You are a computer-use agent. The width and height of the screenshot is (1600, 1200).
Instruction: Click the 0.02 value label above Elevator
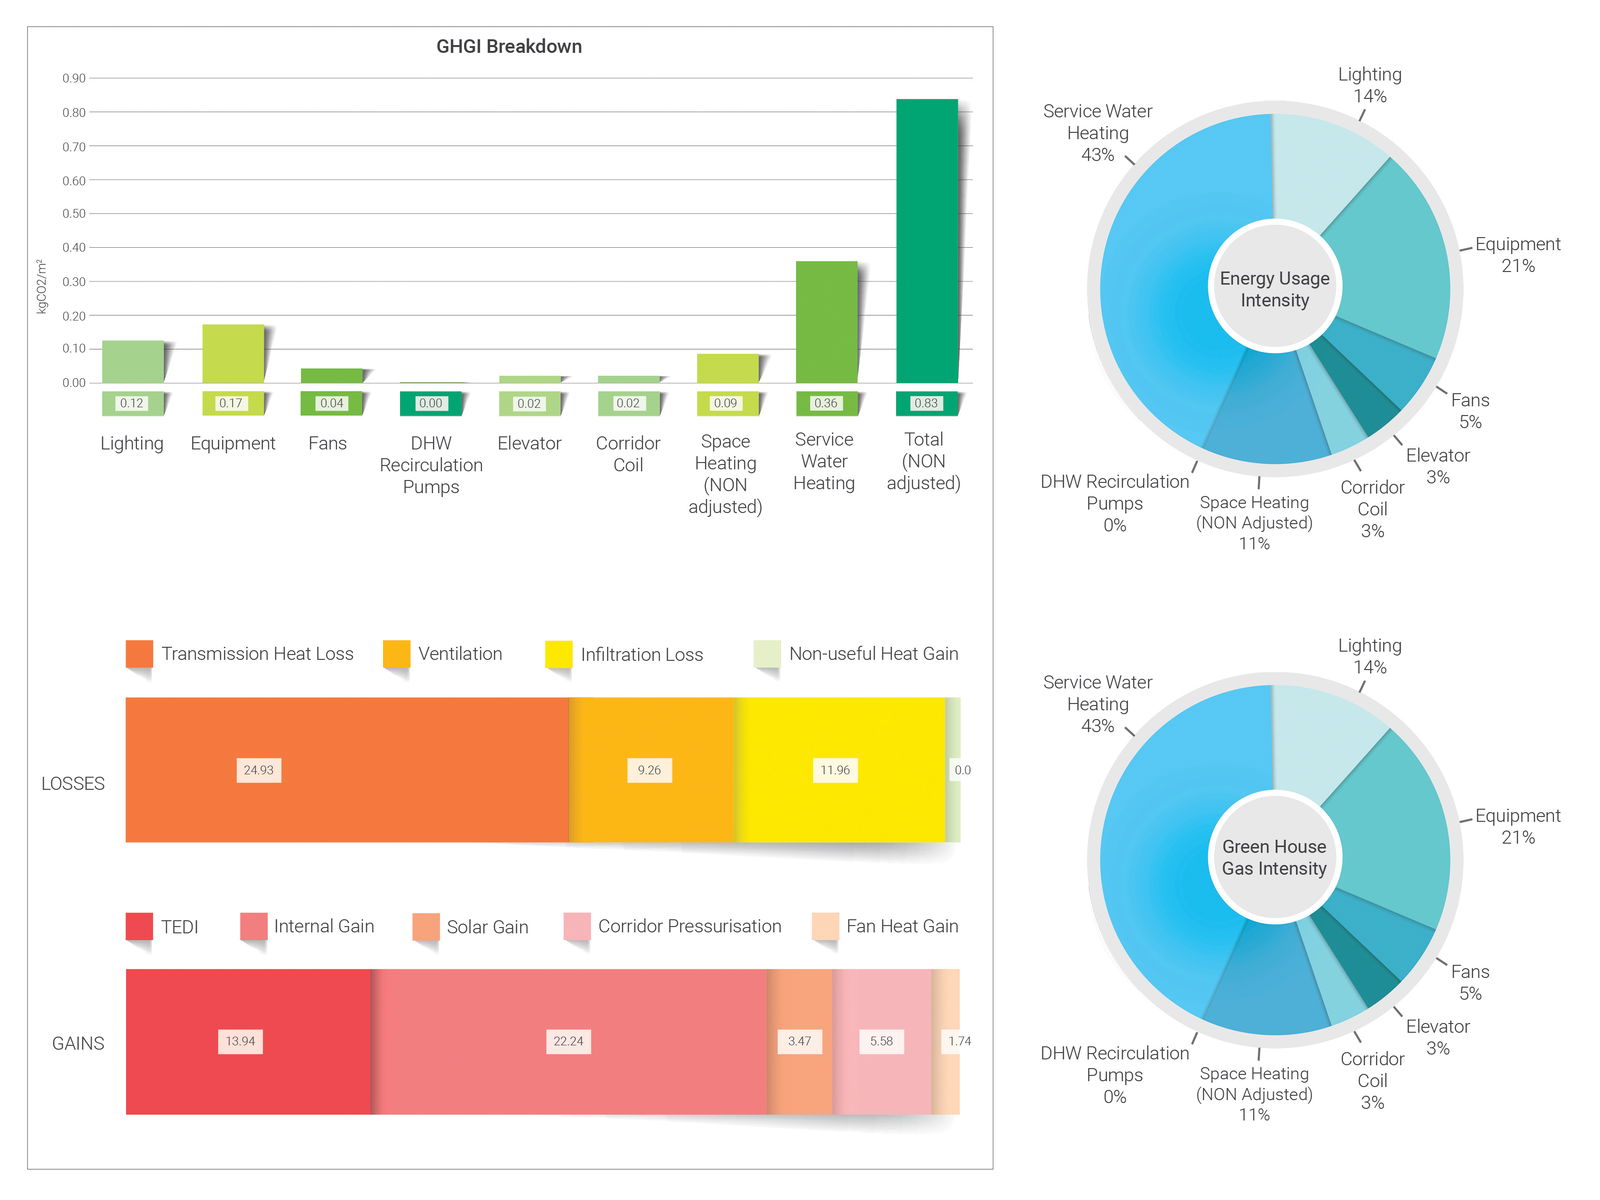529,403
